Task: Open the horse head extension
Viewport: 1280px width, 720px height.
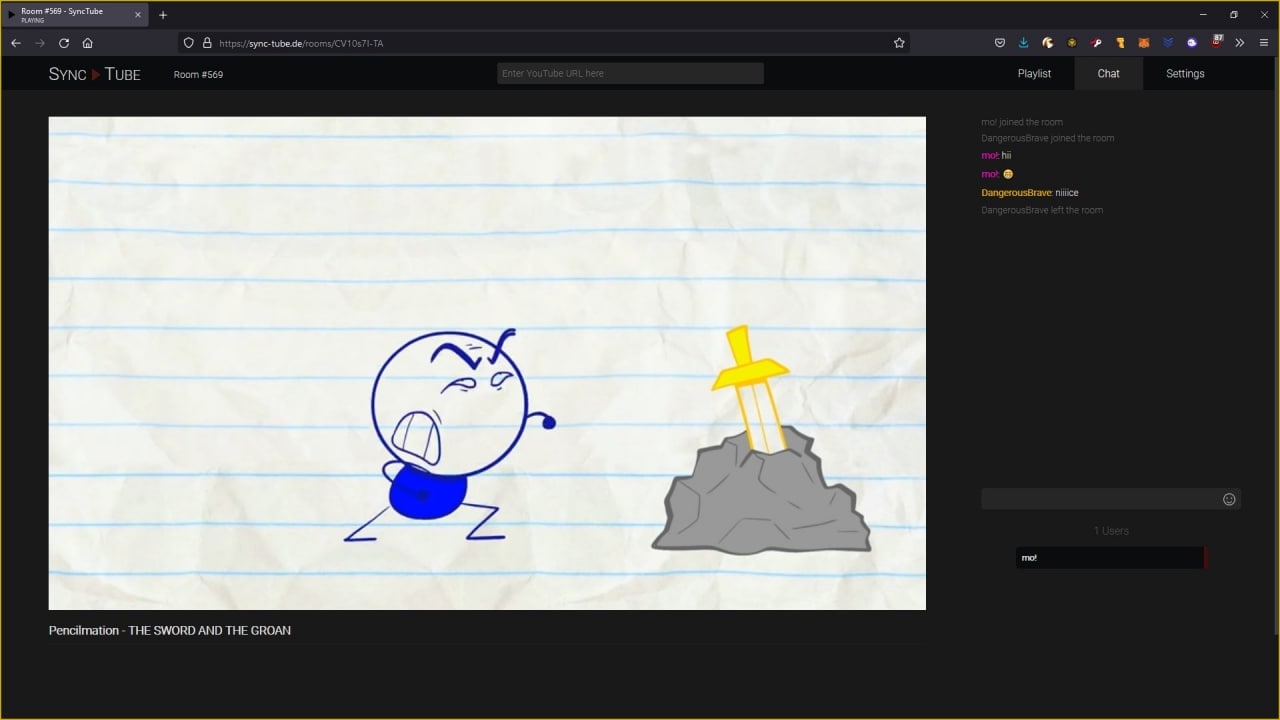Action: click(1048, 43)
